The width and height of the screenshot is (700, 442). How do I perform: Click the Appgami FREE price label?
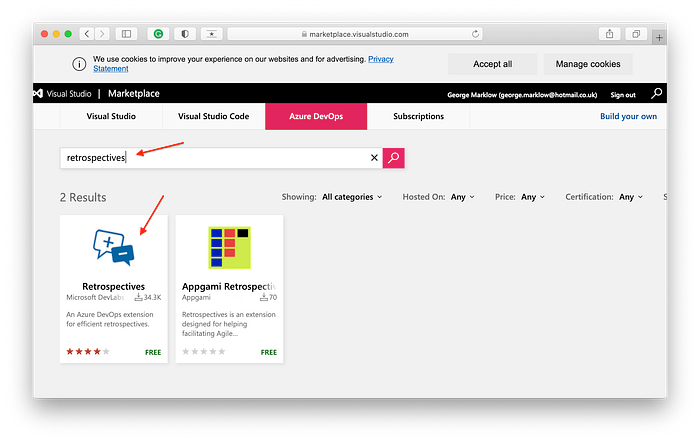click(x=269, y=352)
